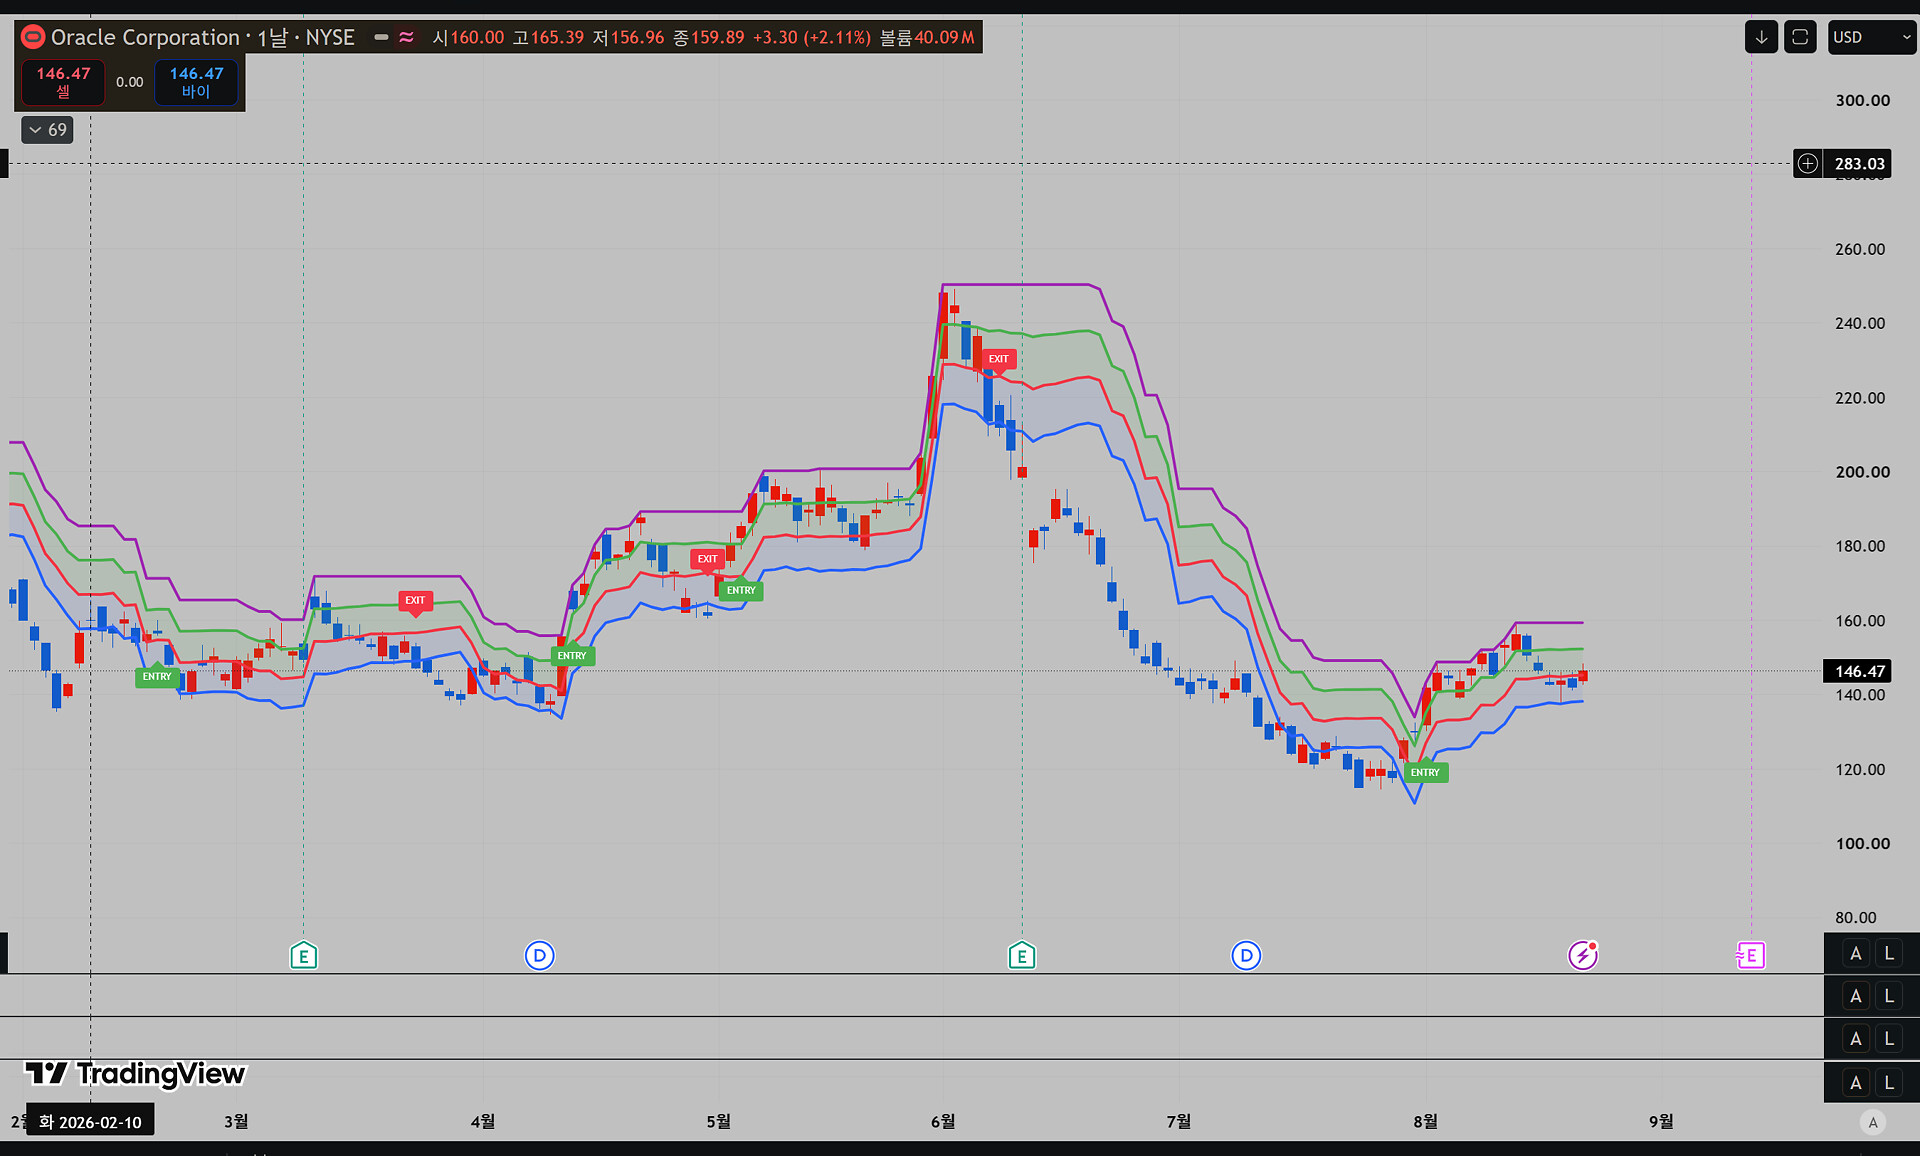This screenshot has height=1156, width=1920.
Task: Click the June EXIT signal marker
Action: point(998,359)
